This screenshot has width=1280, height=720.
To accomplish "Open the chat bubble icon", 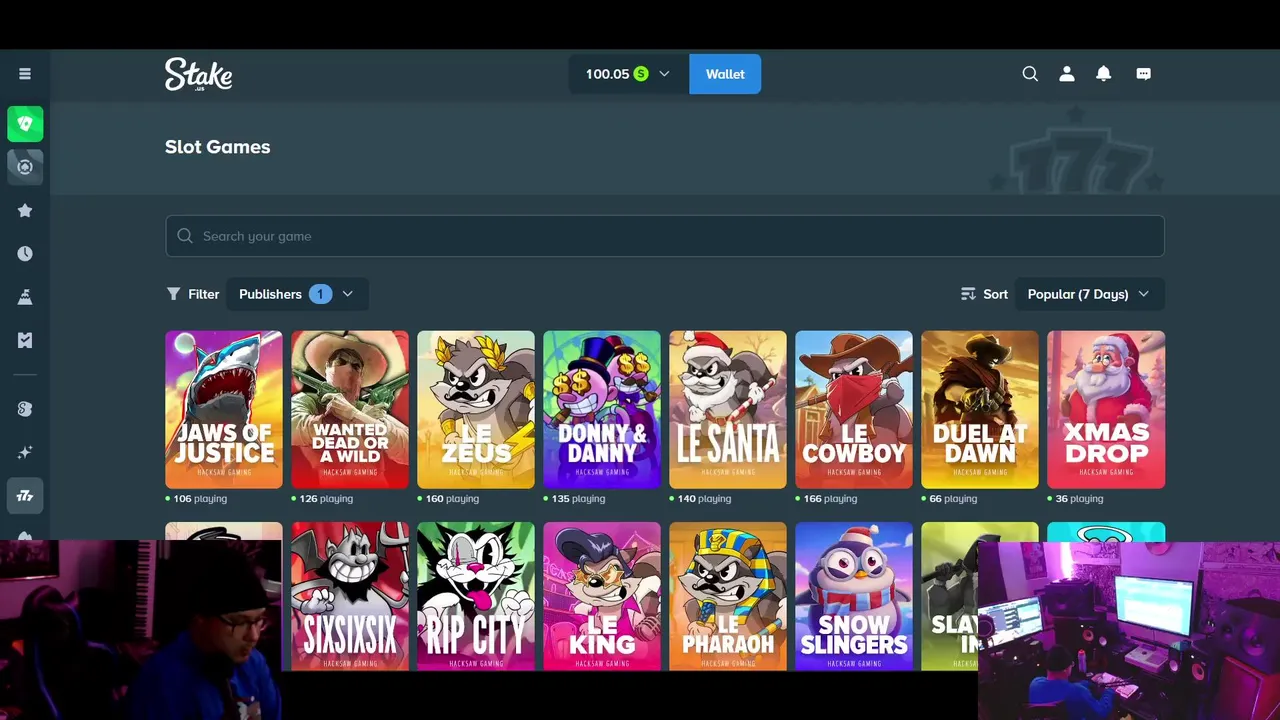I will click(1144, 74).
